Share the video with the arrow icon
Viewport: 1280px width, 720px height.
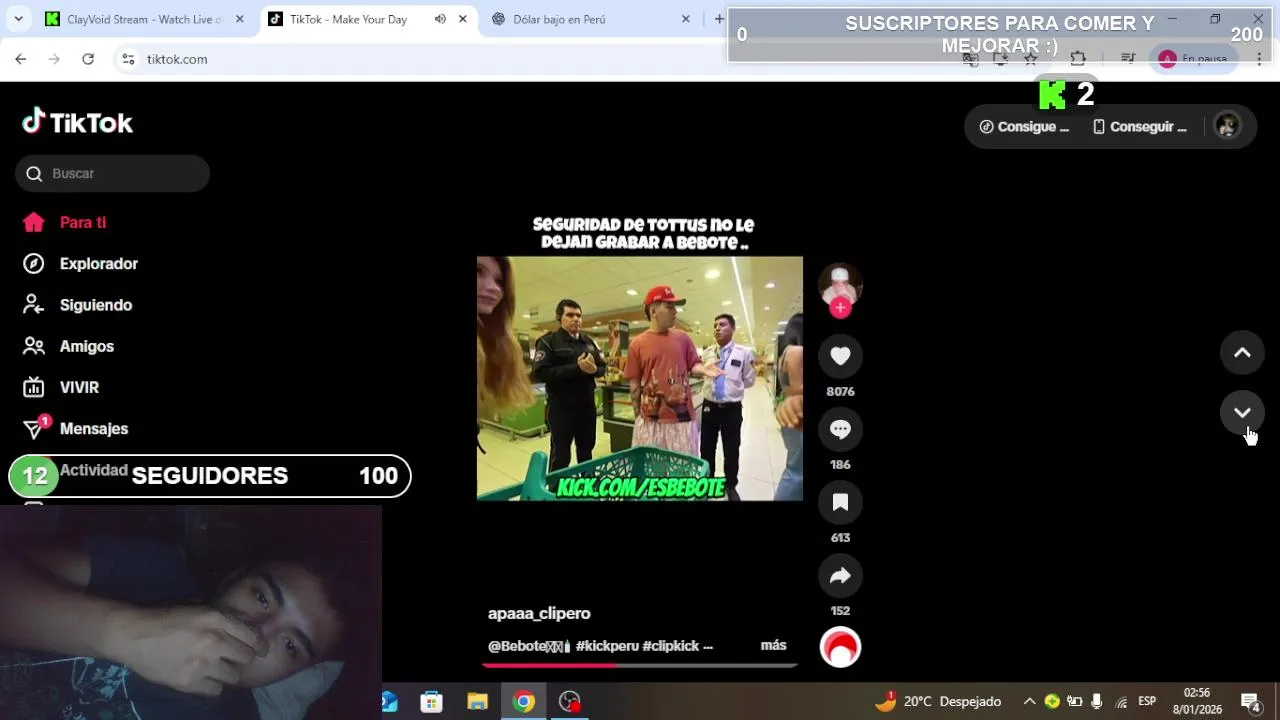pyautogui.click(x=840, y=575)
